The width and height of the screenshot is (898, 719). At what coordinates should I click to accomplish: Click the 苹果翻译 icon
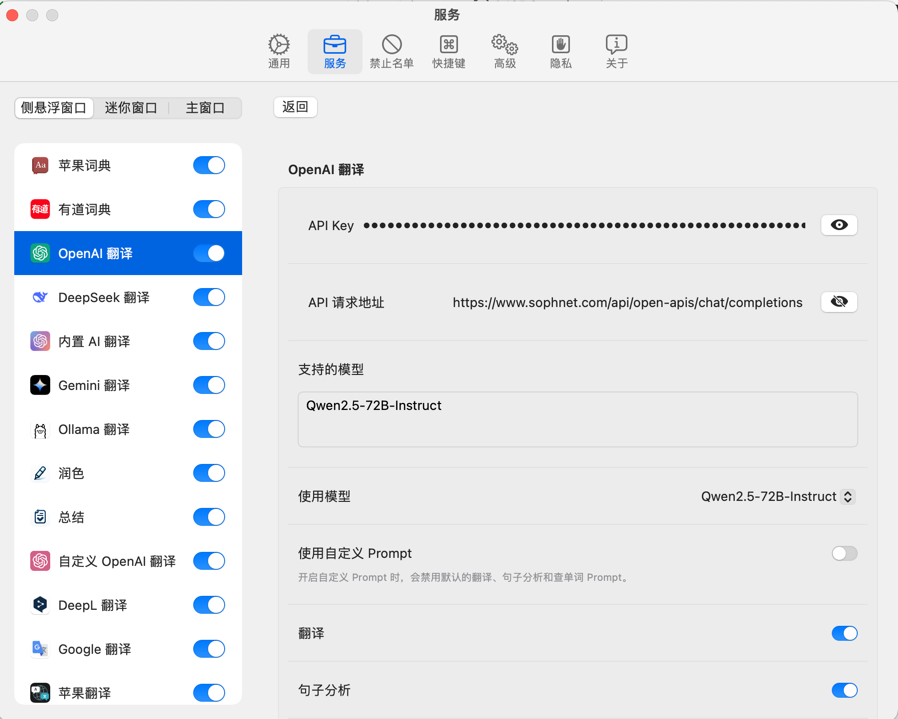click(40, 693)
